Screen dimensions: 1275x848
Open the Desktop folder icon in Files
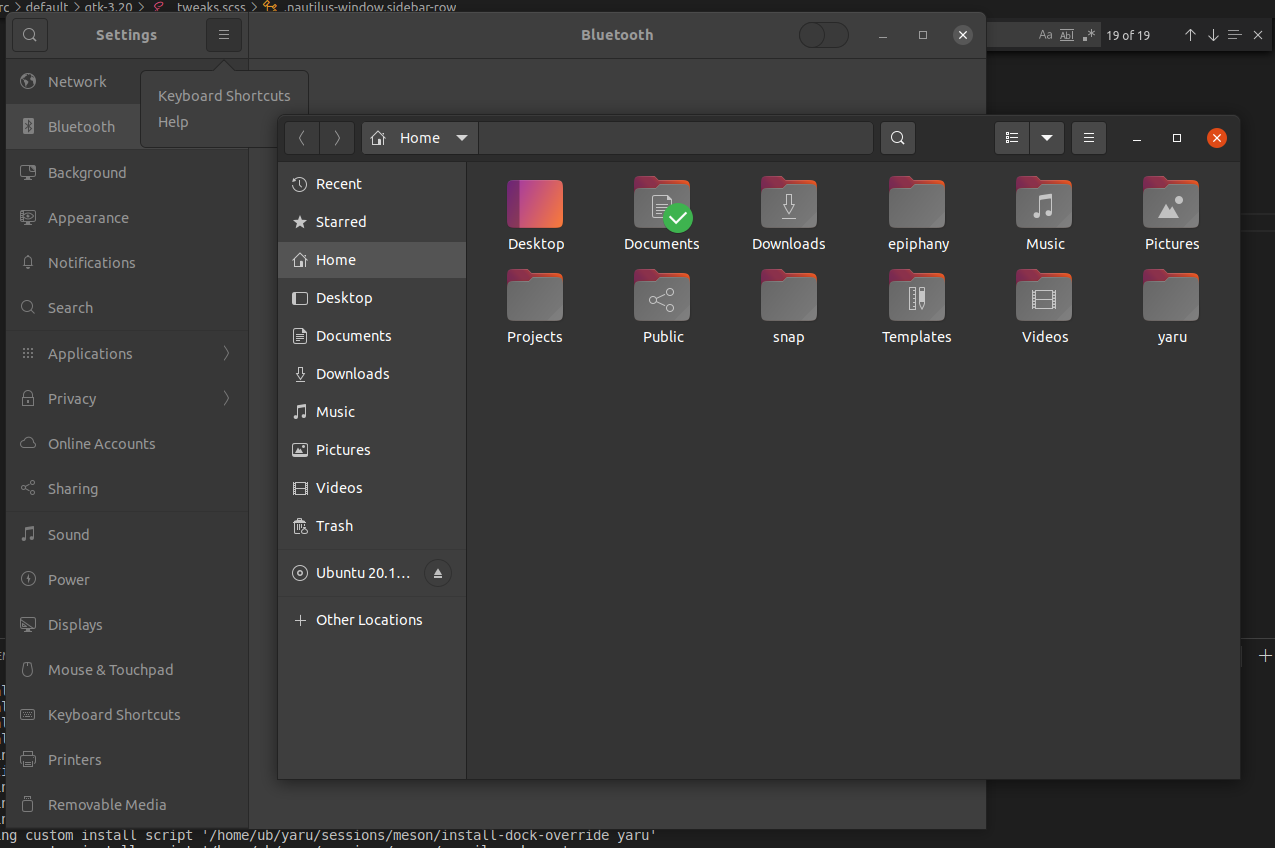click(x=535, y=204)
